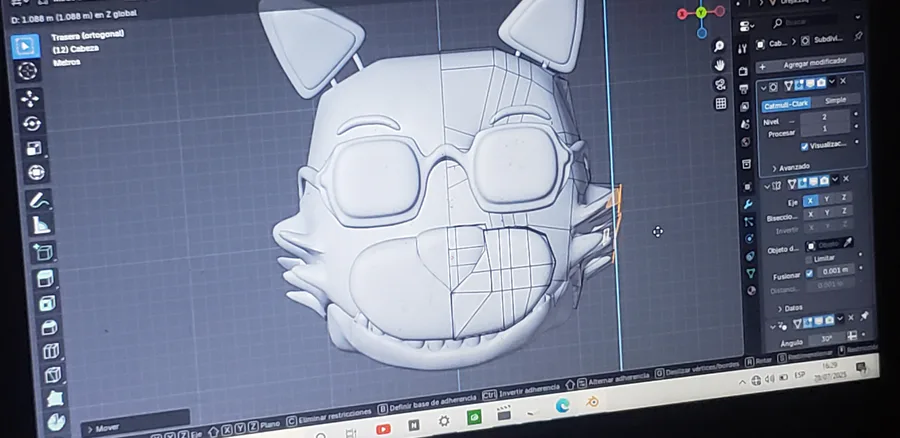Open the Particles properties tab
Image resolution: width=900 pixels, height=438 pixels.
[x=748, y=222]
